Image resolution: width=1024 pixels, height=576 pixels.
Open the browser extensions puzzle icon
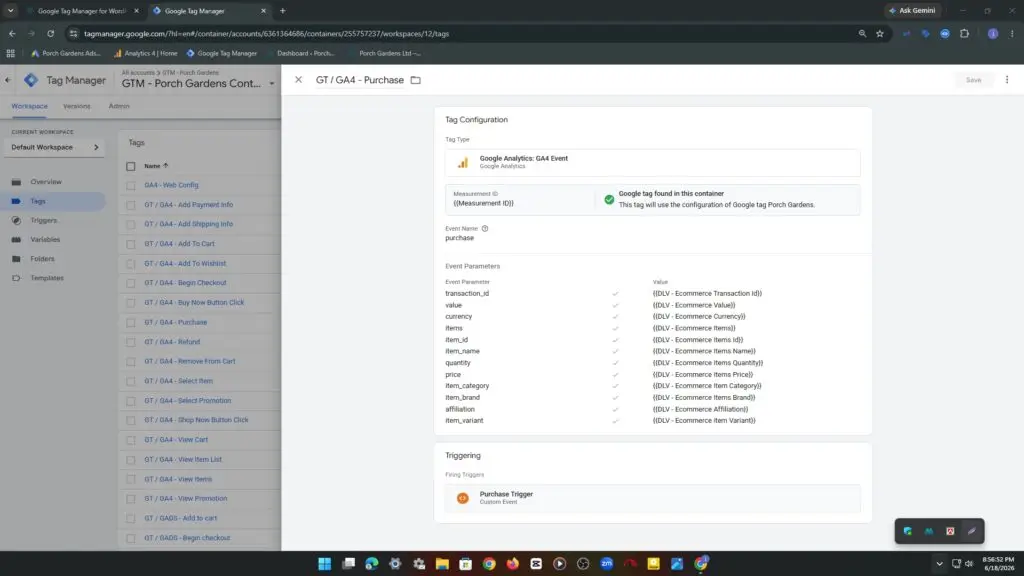coord(965,33)
